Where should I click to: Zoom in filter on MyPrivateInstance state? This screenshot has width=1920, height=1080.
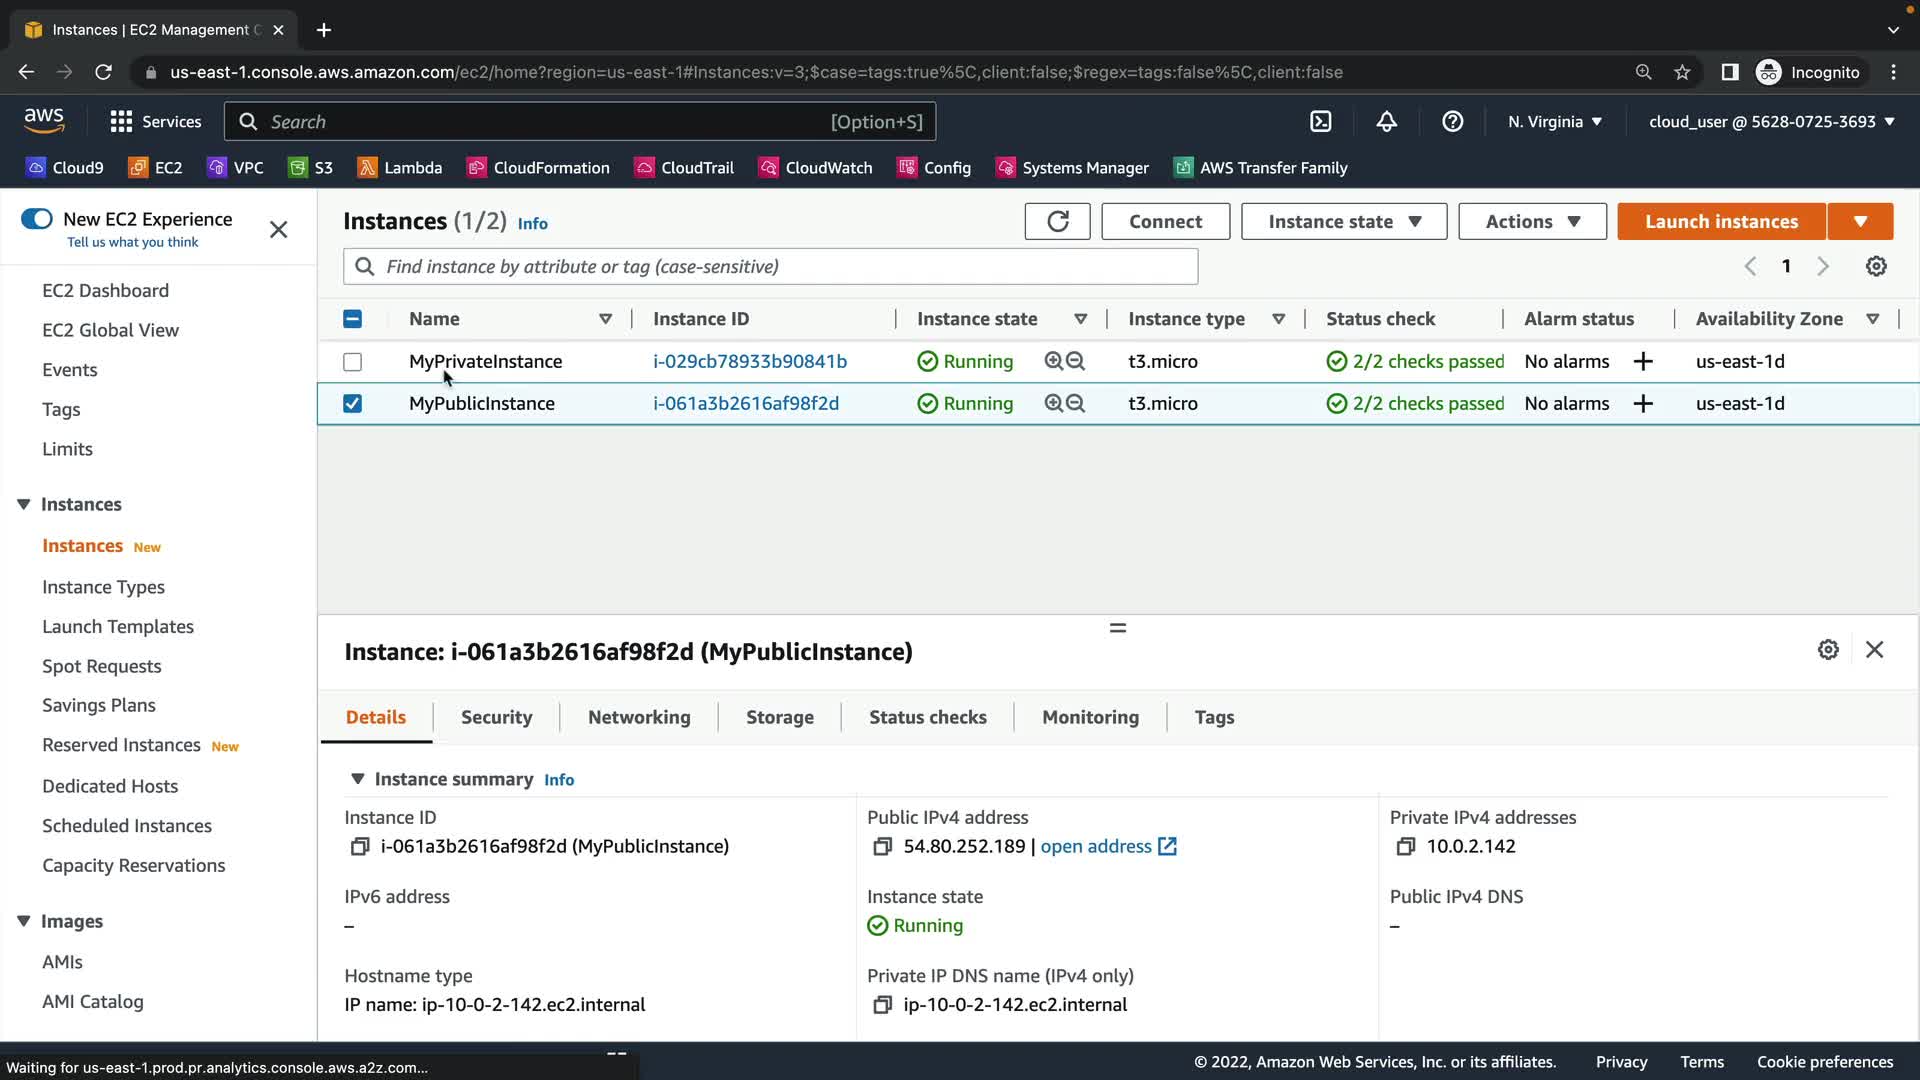point(1053,361)
